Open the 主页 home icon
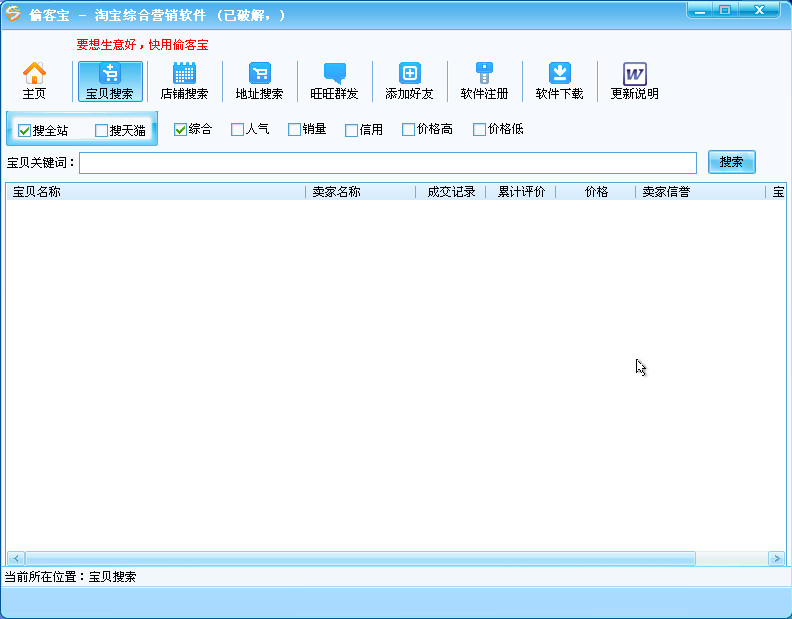The image size is (792, 619). [x=34, y=81]
